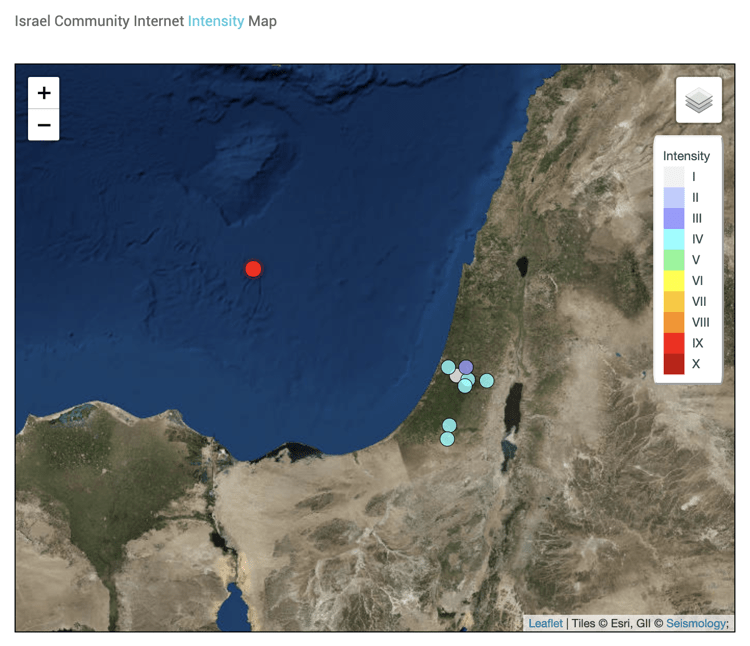This screenshot has width=750, height=646.
Task: Open the Leaflet attribution link
Action: point(545,624)
